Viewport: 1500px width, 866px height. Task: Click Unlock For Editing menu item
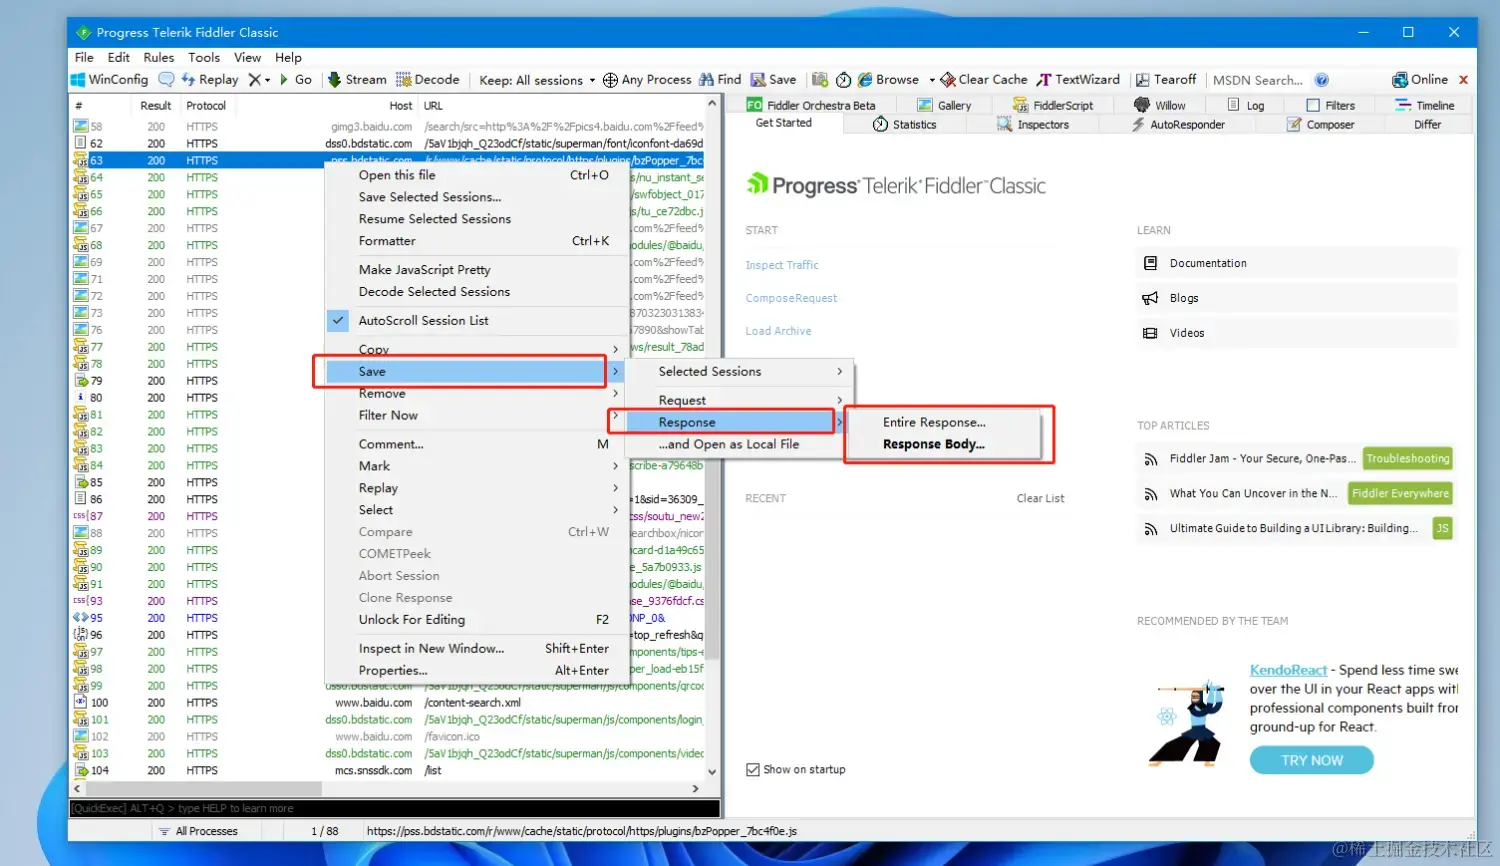pos(475,620)
